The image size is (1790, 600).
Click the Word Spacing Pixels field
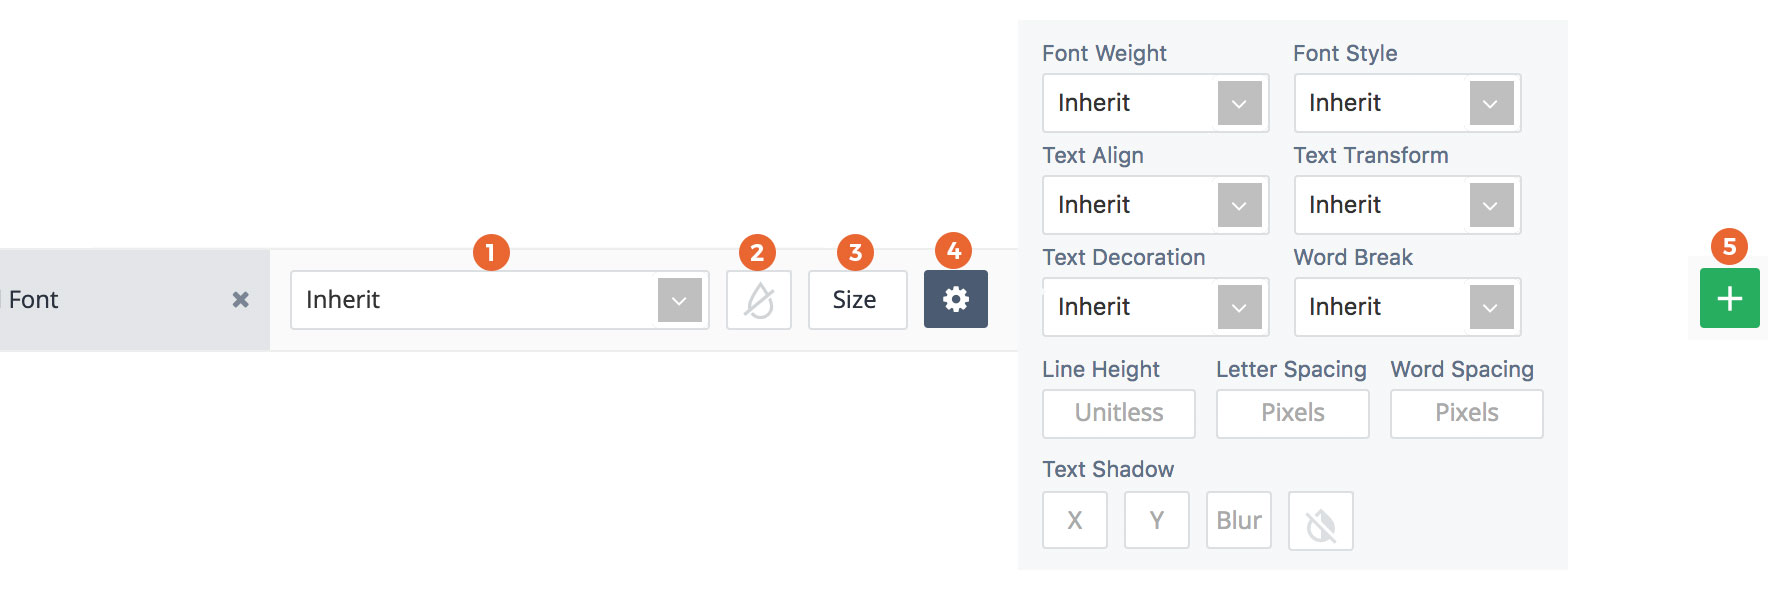click(1467, 414)
